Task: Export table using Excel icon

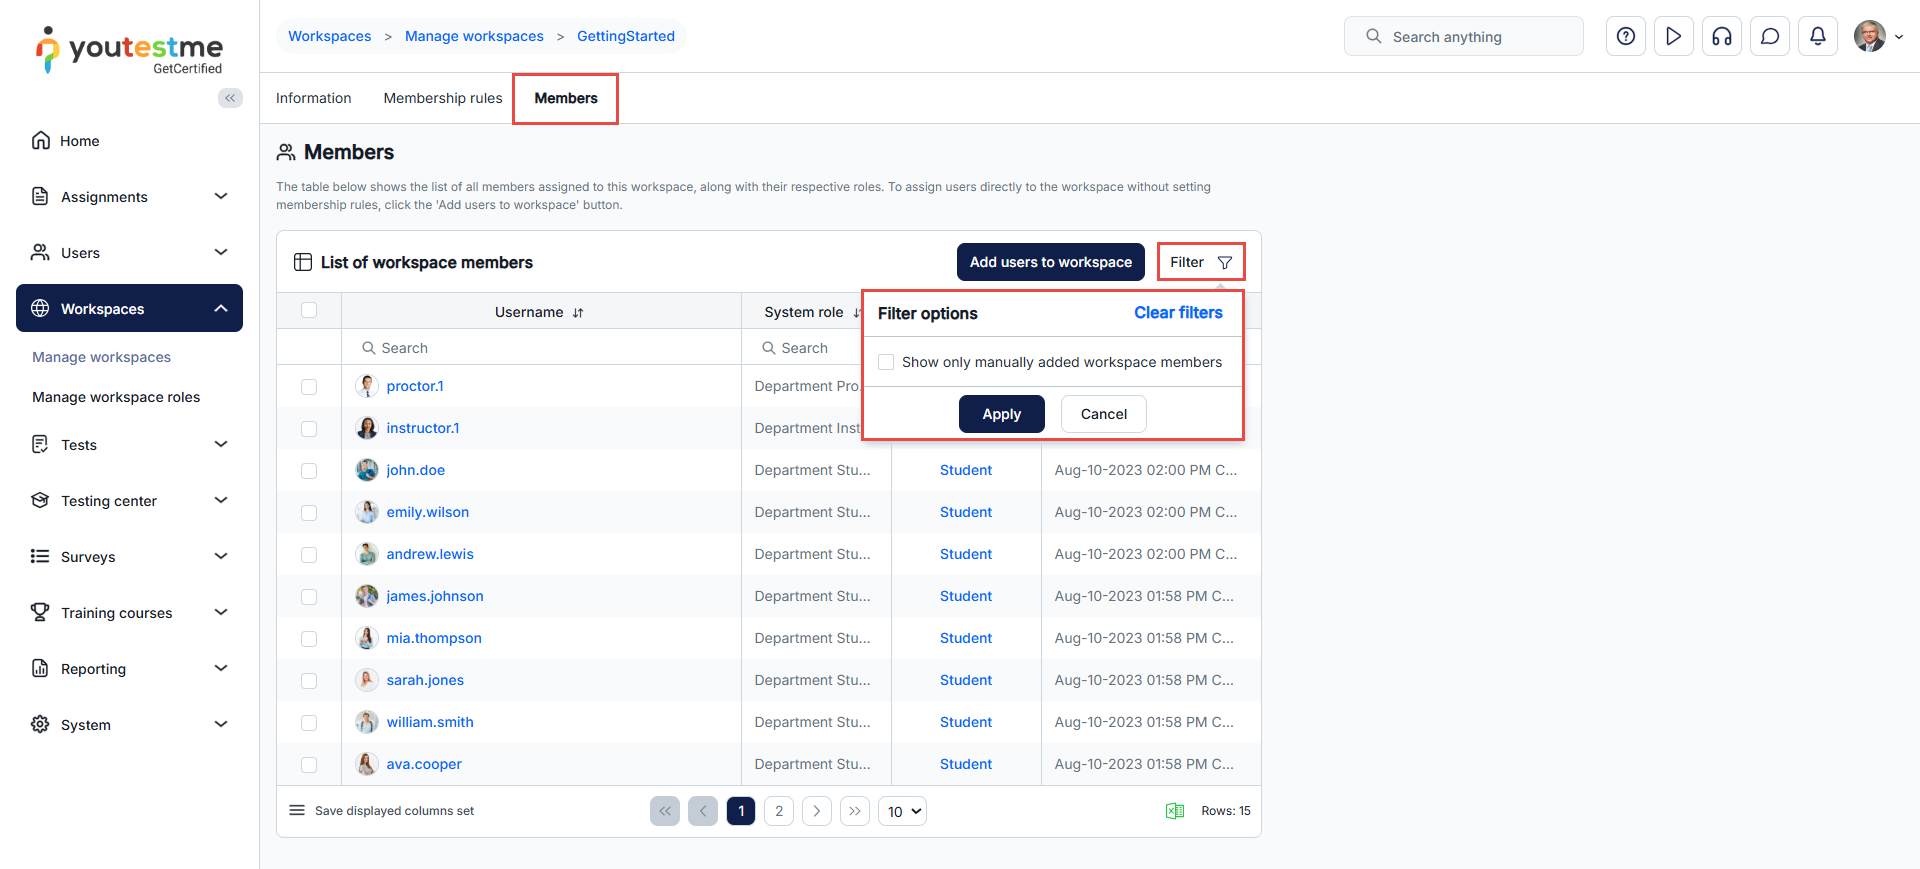Action: (1174, 811)
